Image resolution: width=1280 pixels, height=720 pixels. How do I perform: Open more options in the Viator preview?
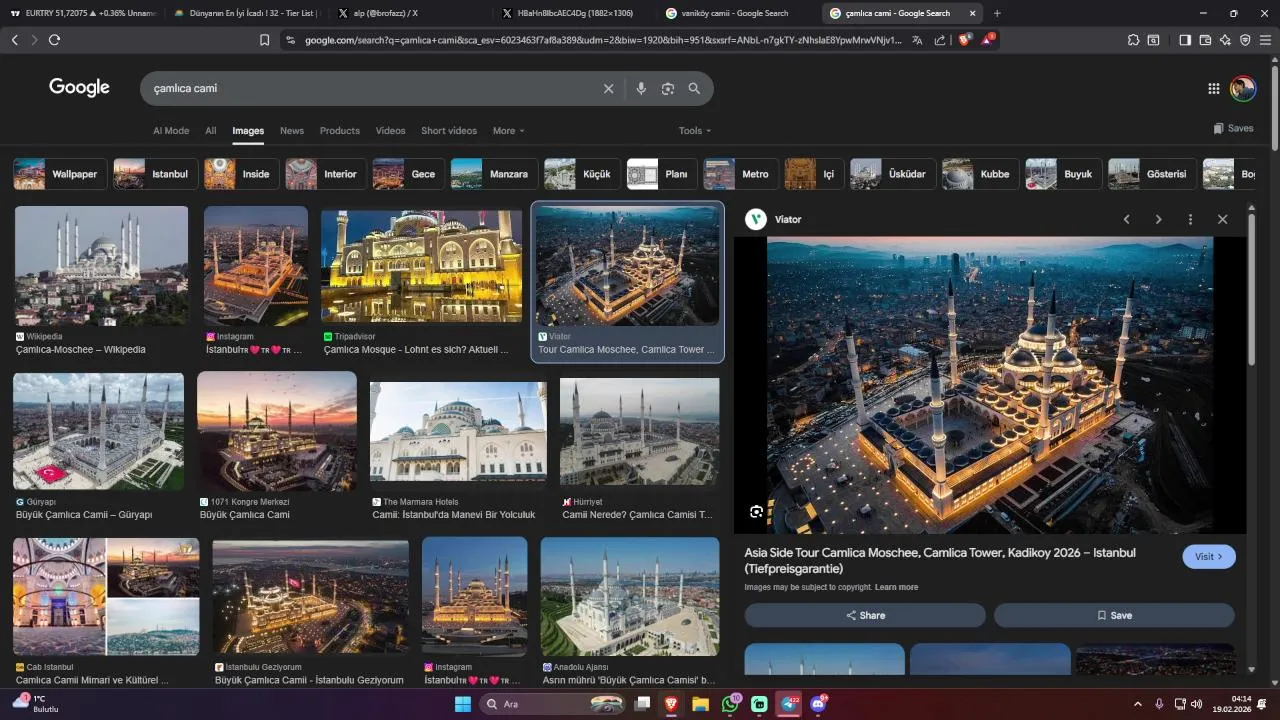(1190, 219)
